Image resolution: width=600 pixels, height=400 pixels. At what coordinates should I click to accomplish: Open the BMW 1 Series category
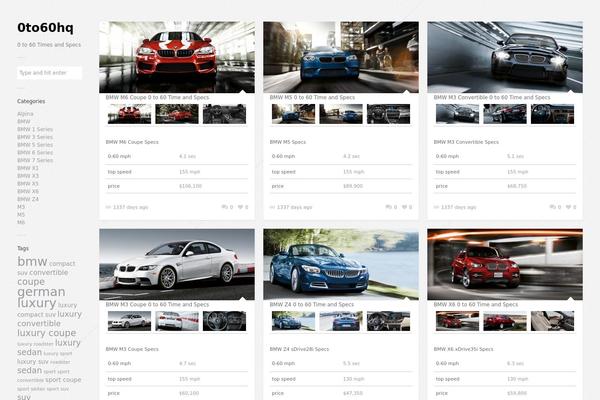(35, 129)
